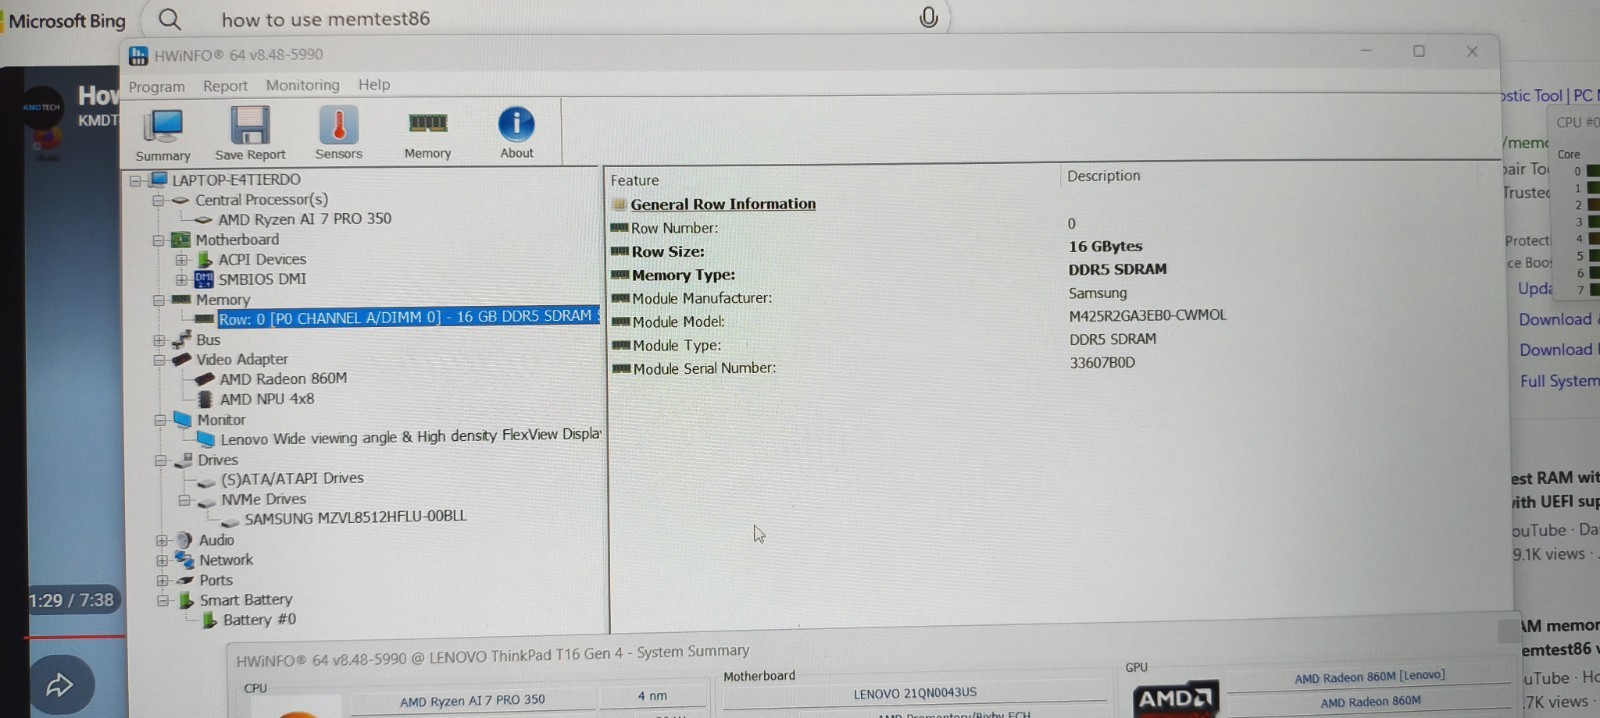Open the Help menu

pos(374,85)
